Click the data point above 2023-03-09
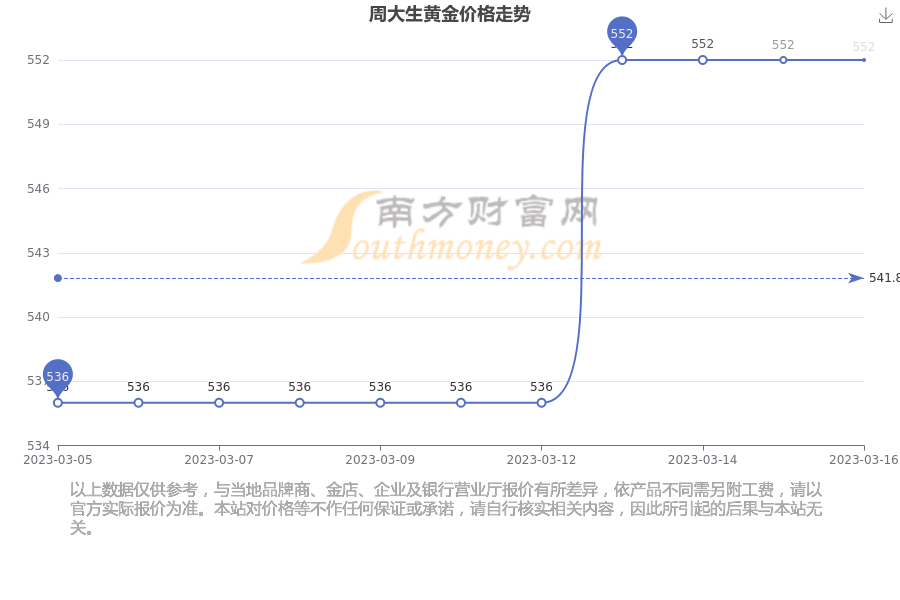Image resolution: width=900 pixels, height=600 pixels. tap(380, 403)
